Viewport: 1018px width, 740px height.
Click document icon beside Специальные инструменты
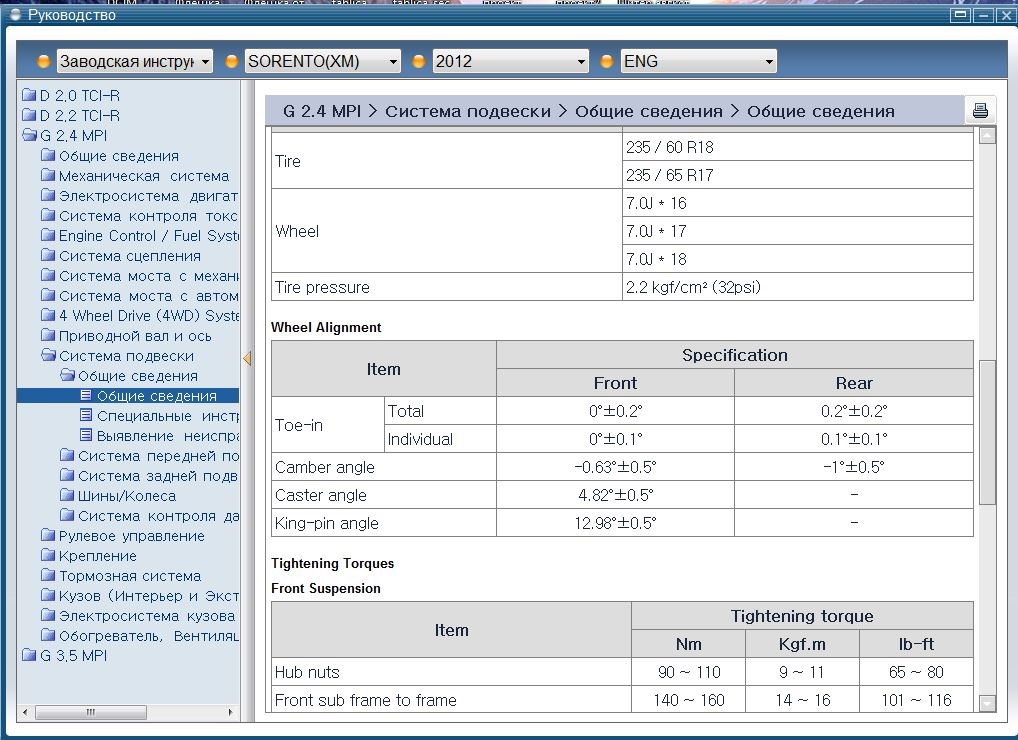tap(86, 416)
